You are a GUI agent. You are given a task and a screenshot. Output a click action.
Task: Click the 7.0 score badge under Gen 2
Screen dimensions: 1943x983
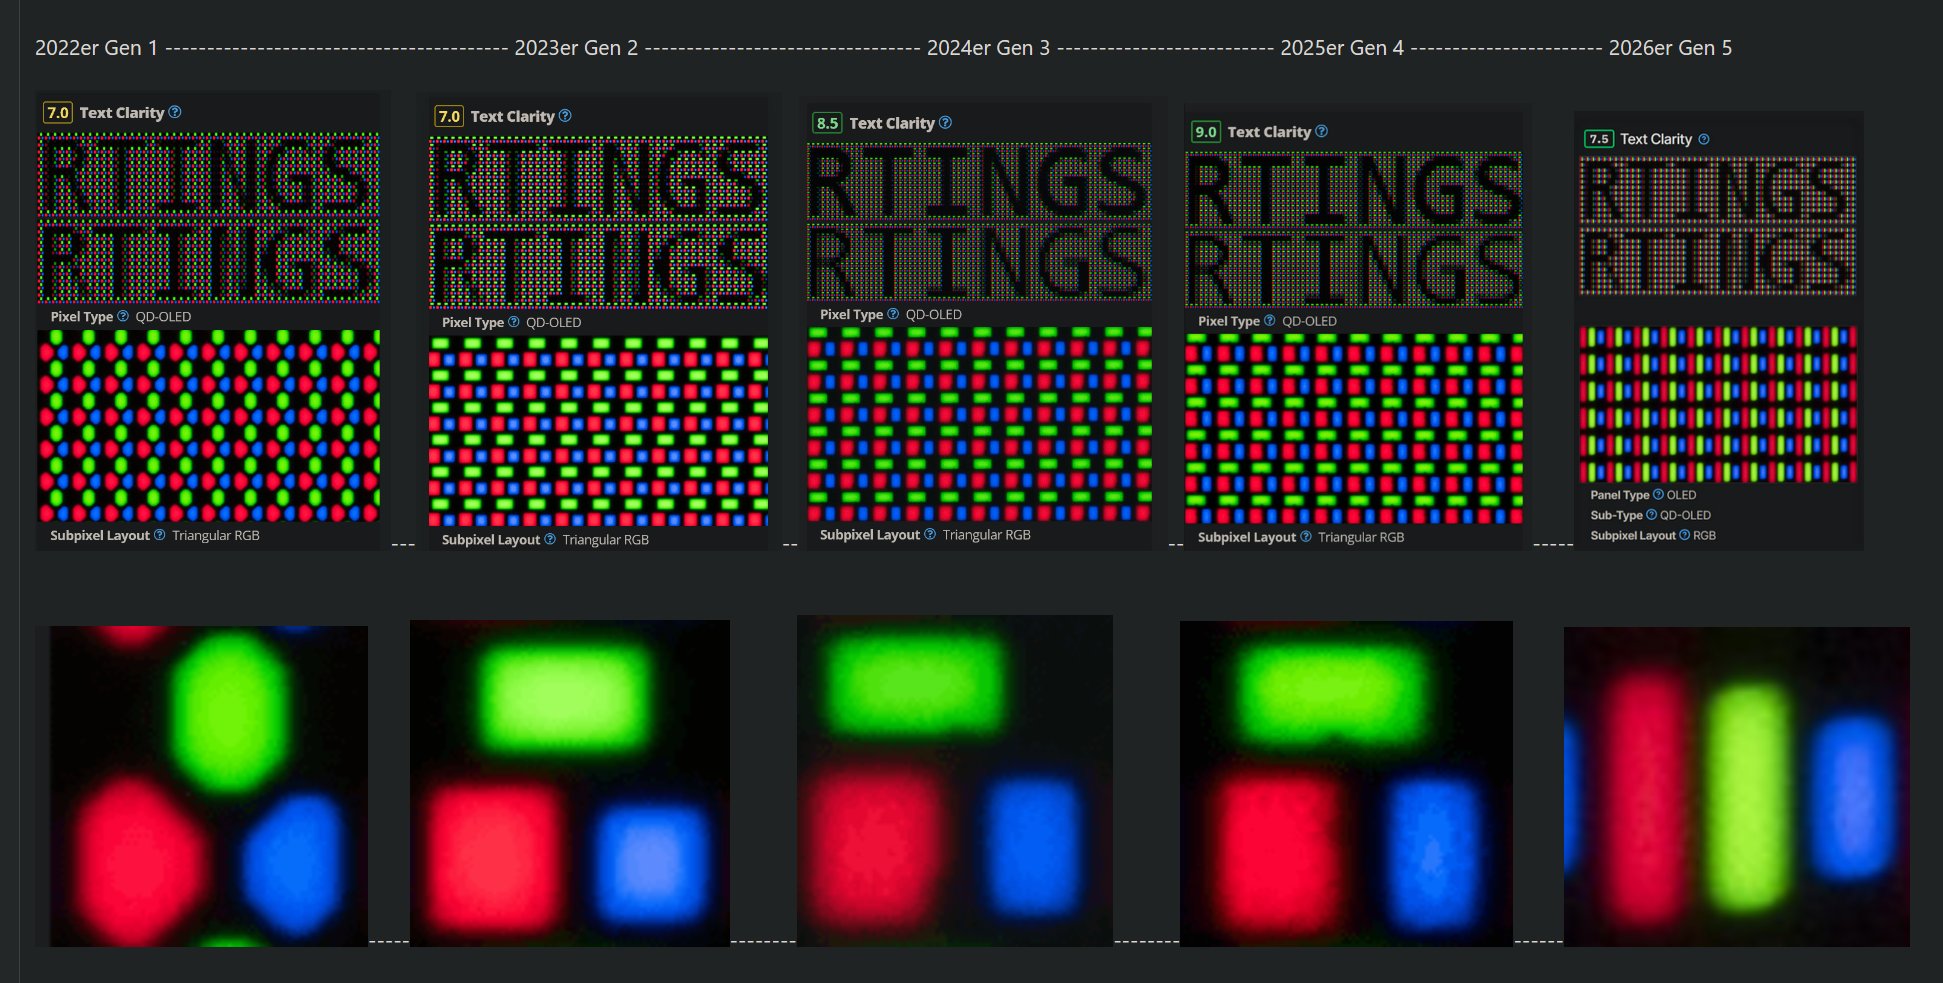(x=449, y=116)
